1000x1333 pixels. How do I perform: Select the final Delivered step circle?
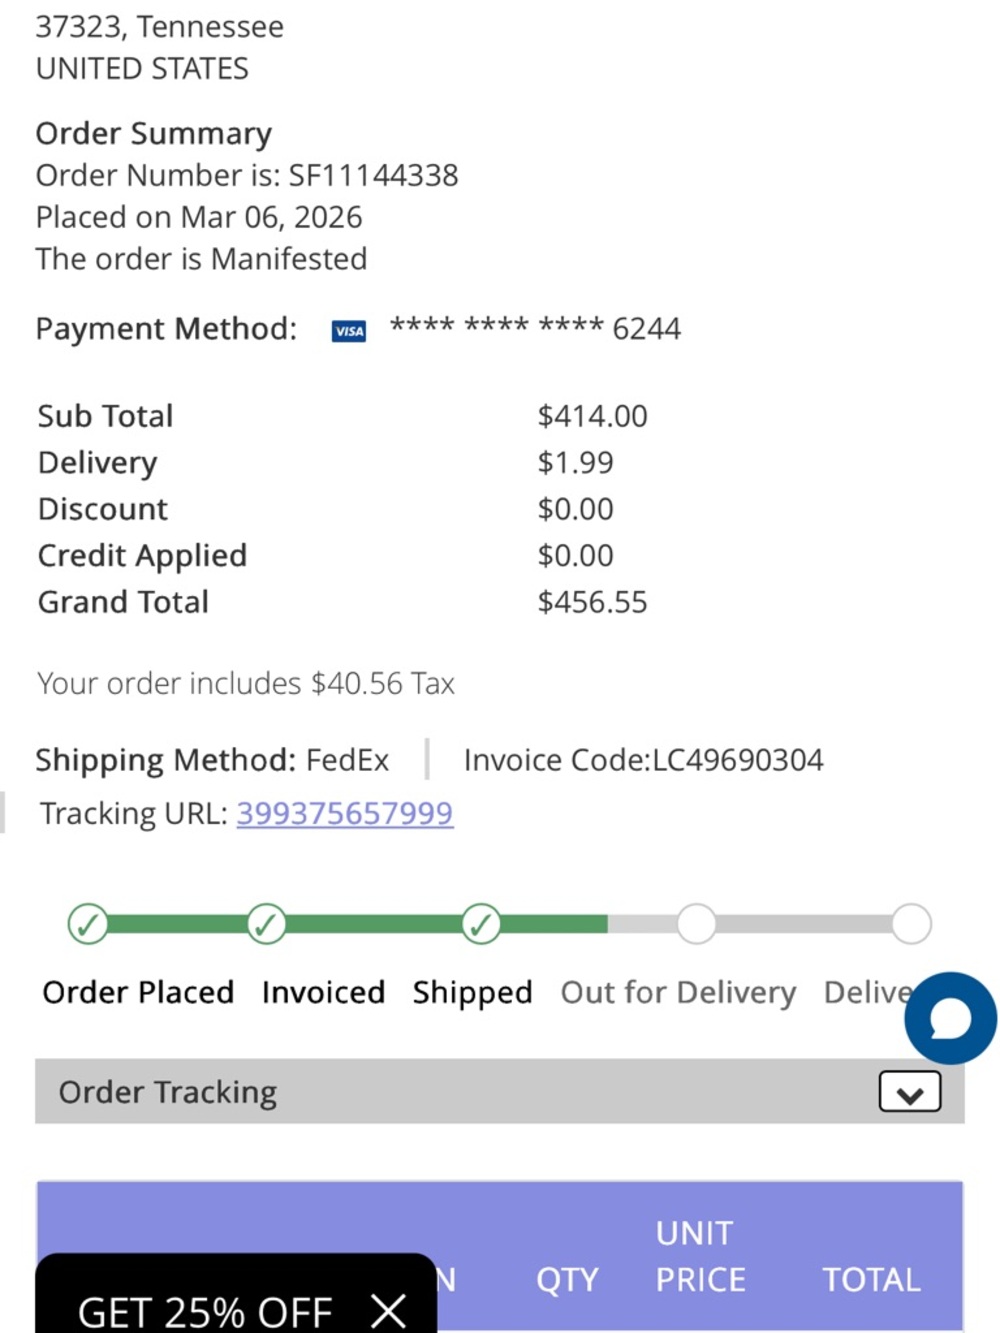(x=911, y=924)
